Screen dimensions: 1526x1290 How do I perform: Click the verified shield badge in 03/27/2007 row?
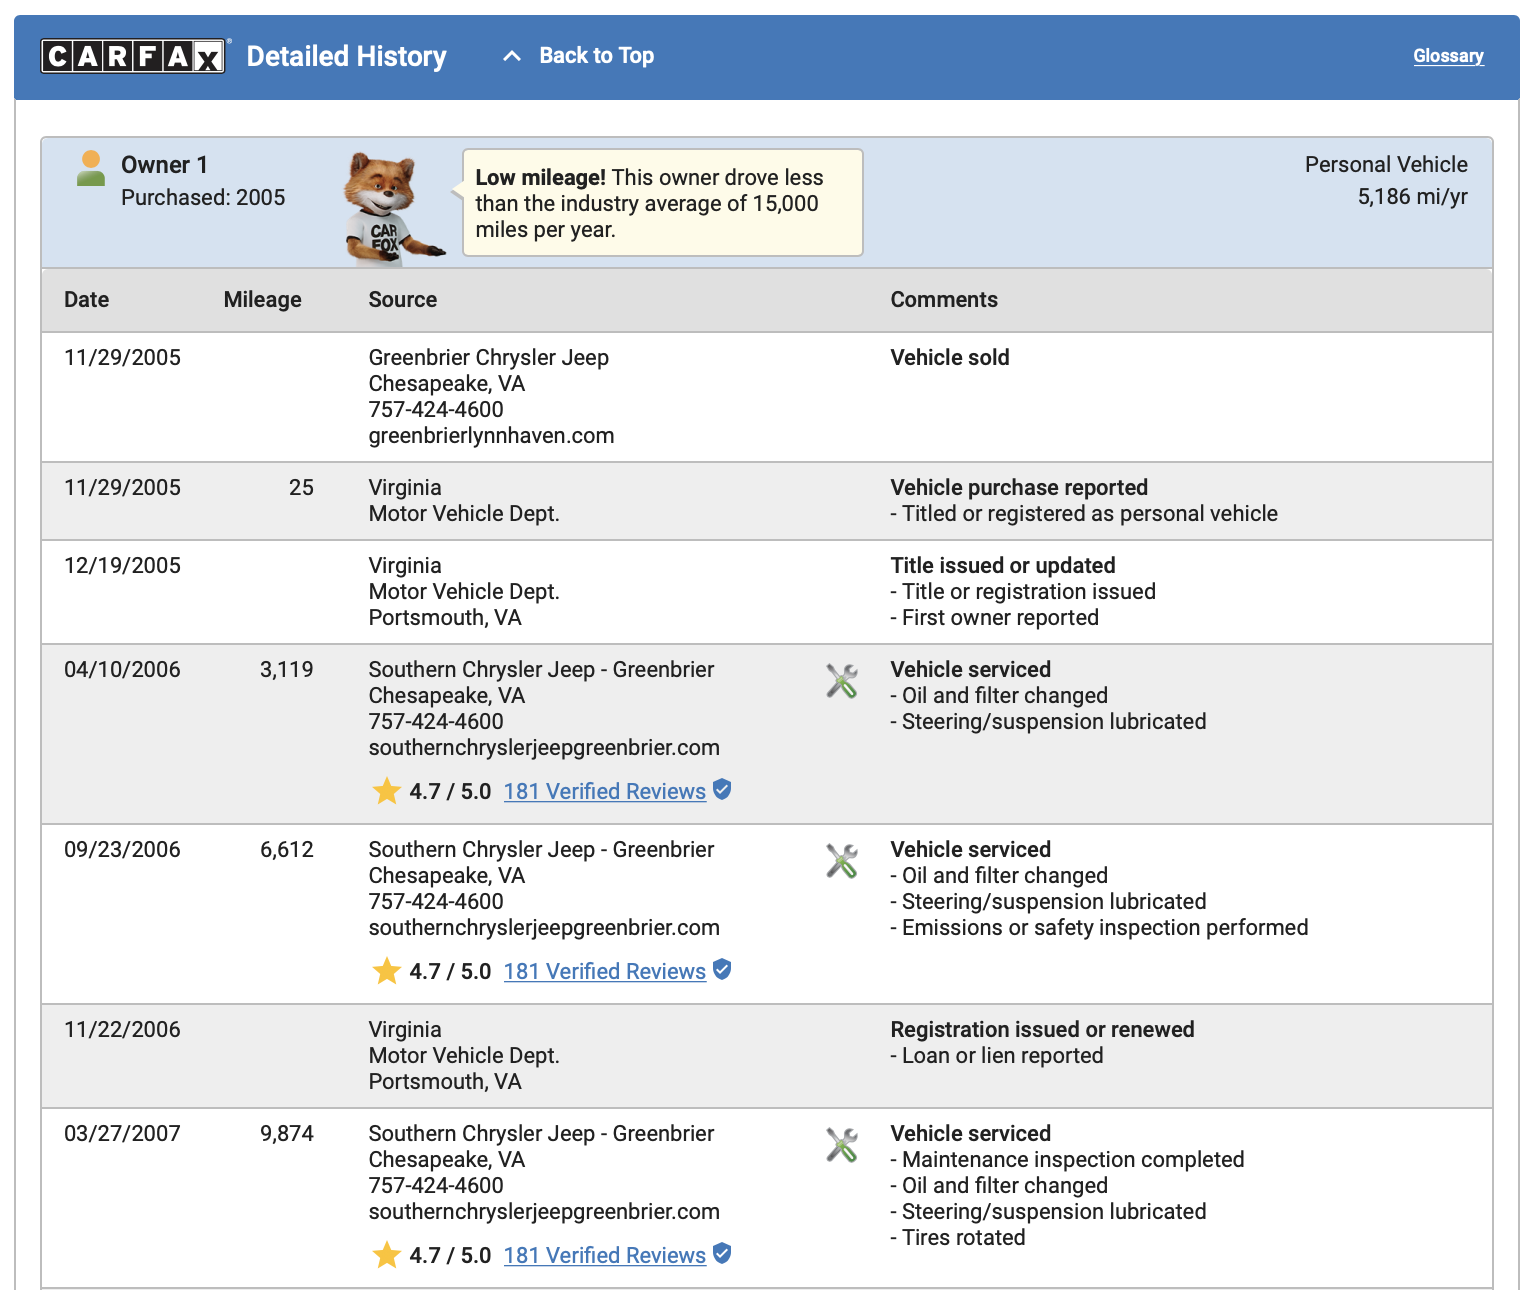[722, 1254]
